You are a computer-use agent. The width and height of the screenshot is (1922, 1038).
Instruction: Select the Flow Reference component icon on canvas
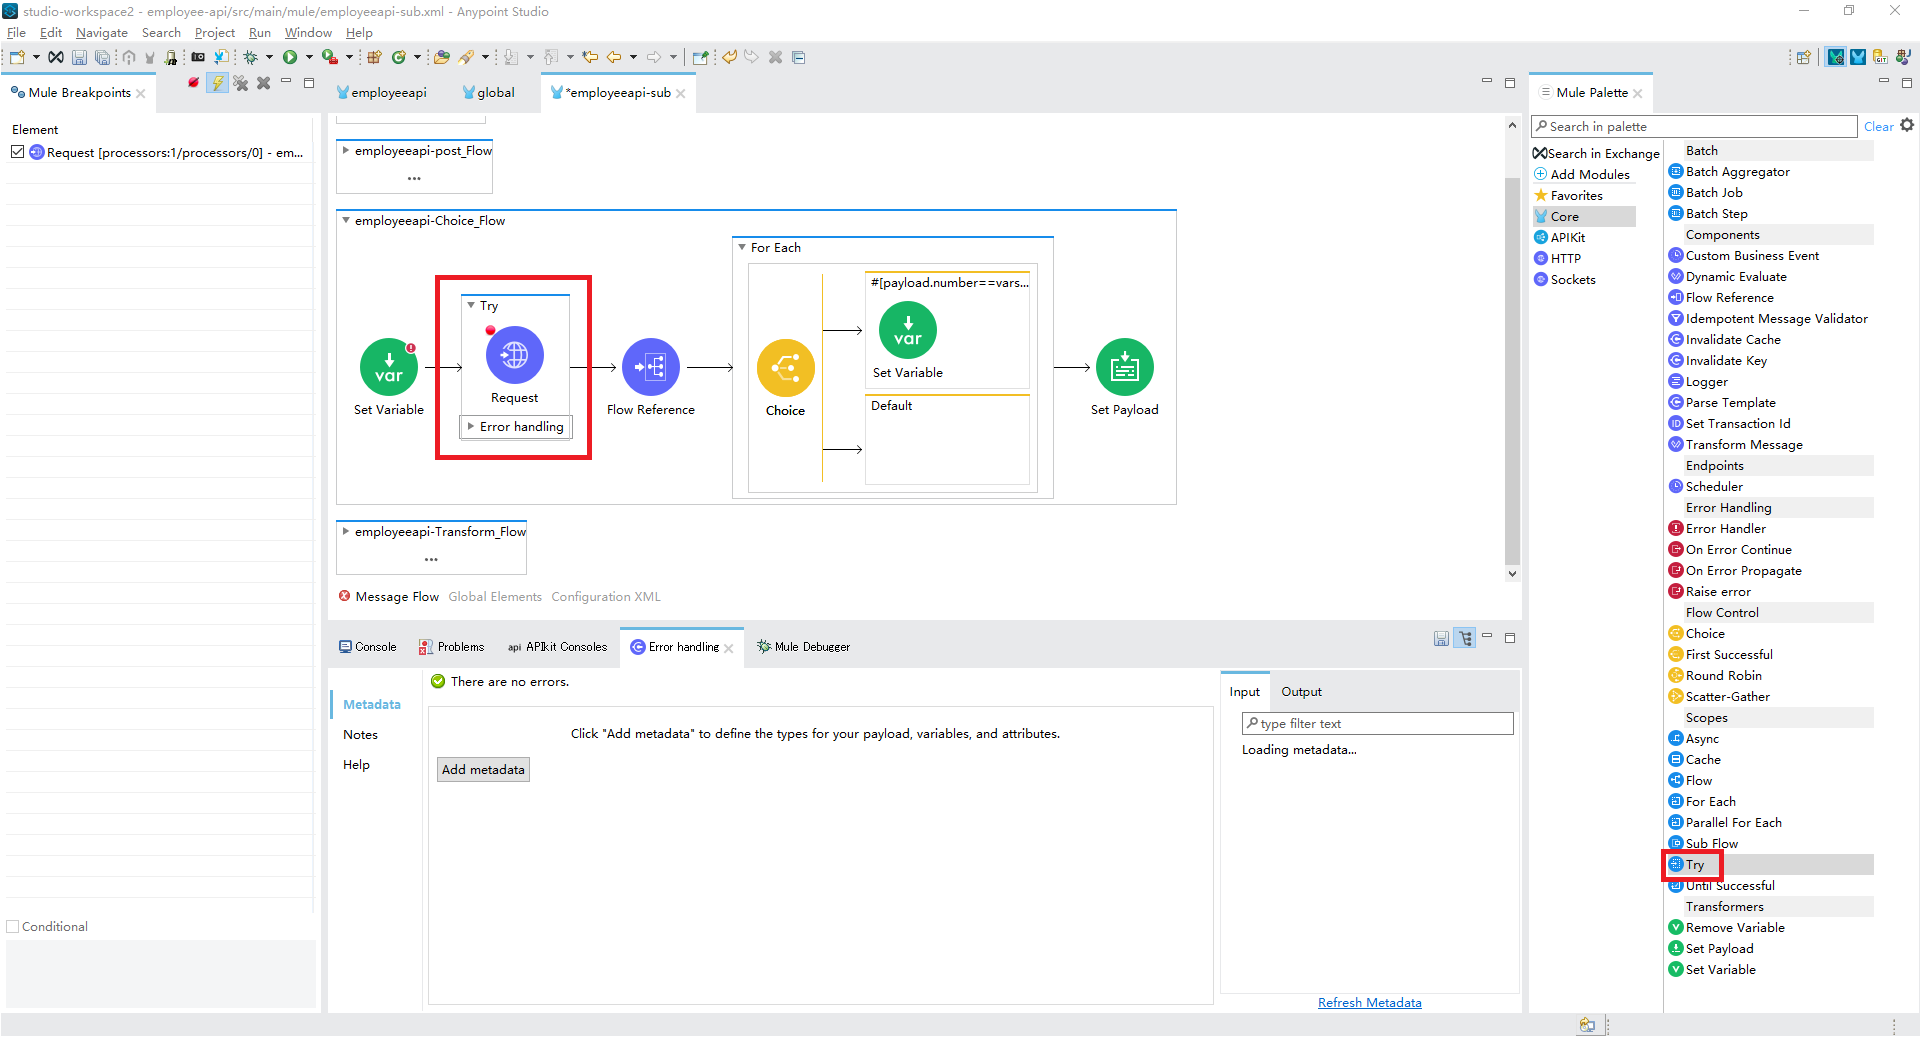click(651, 367)
